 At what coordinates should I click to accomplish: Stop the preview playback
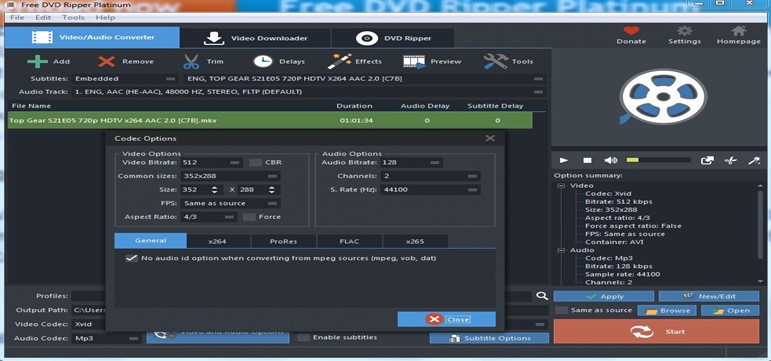[587, 160]
